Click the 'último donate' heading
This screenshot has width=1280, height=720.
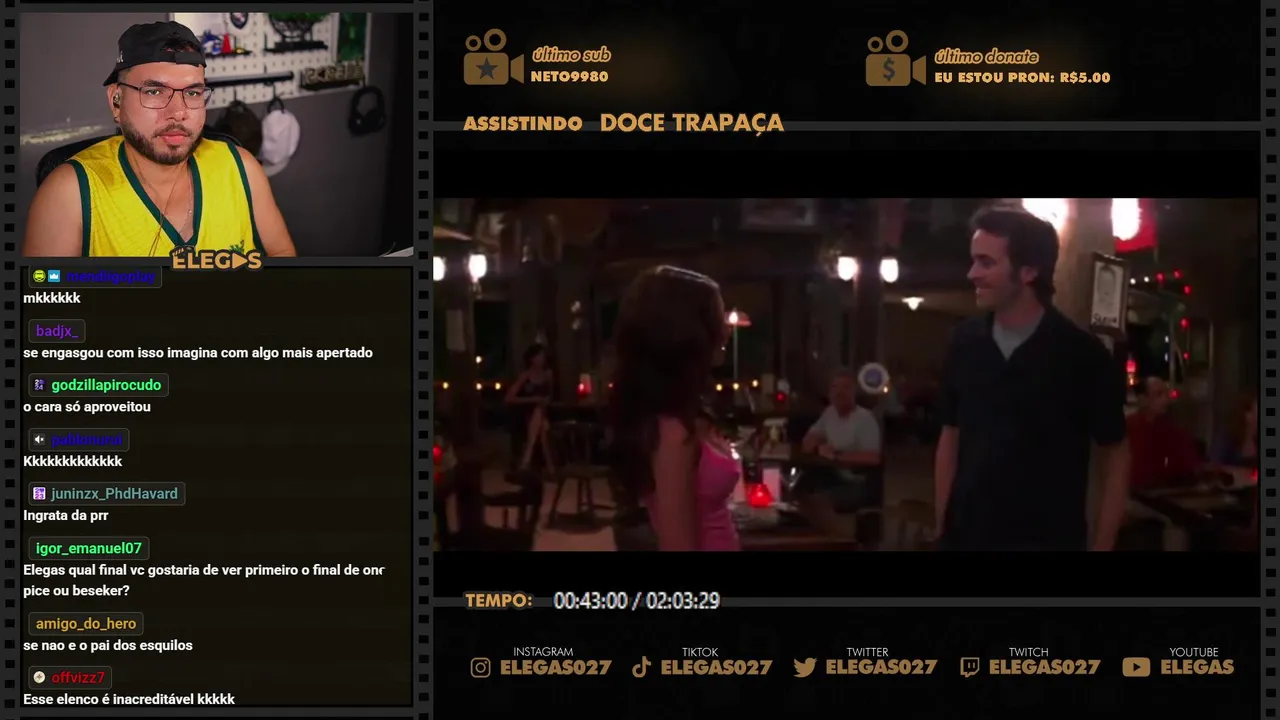coord(986,56)
